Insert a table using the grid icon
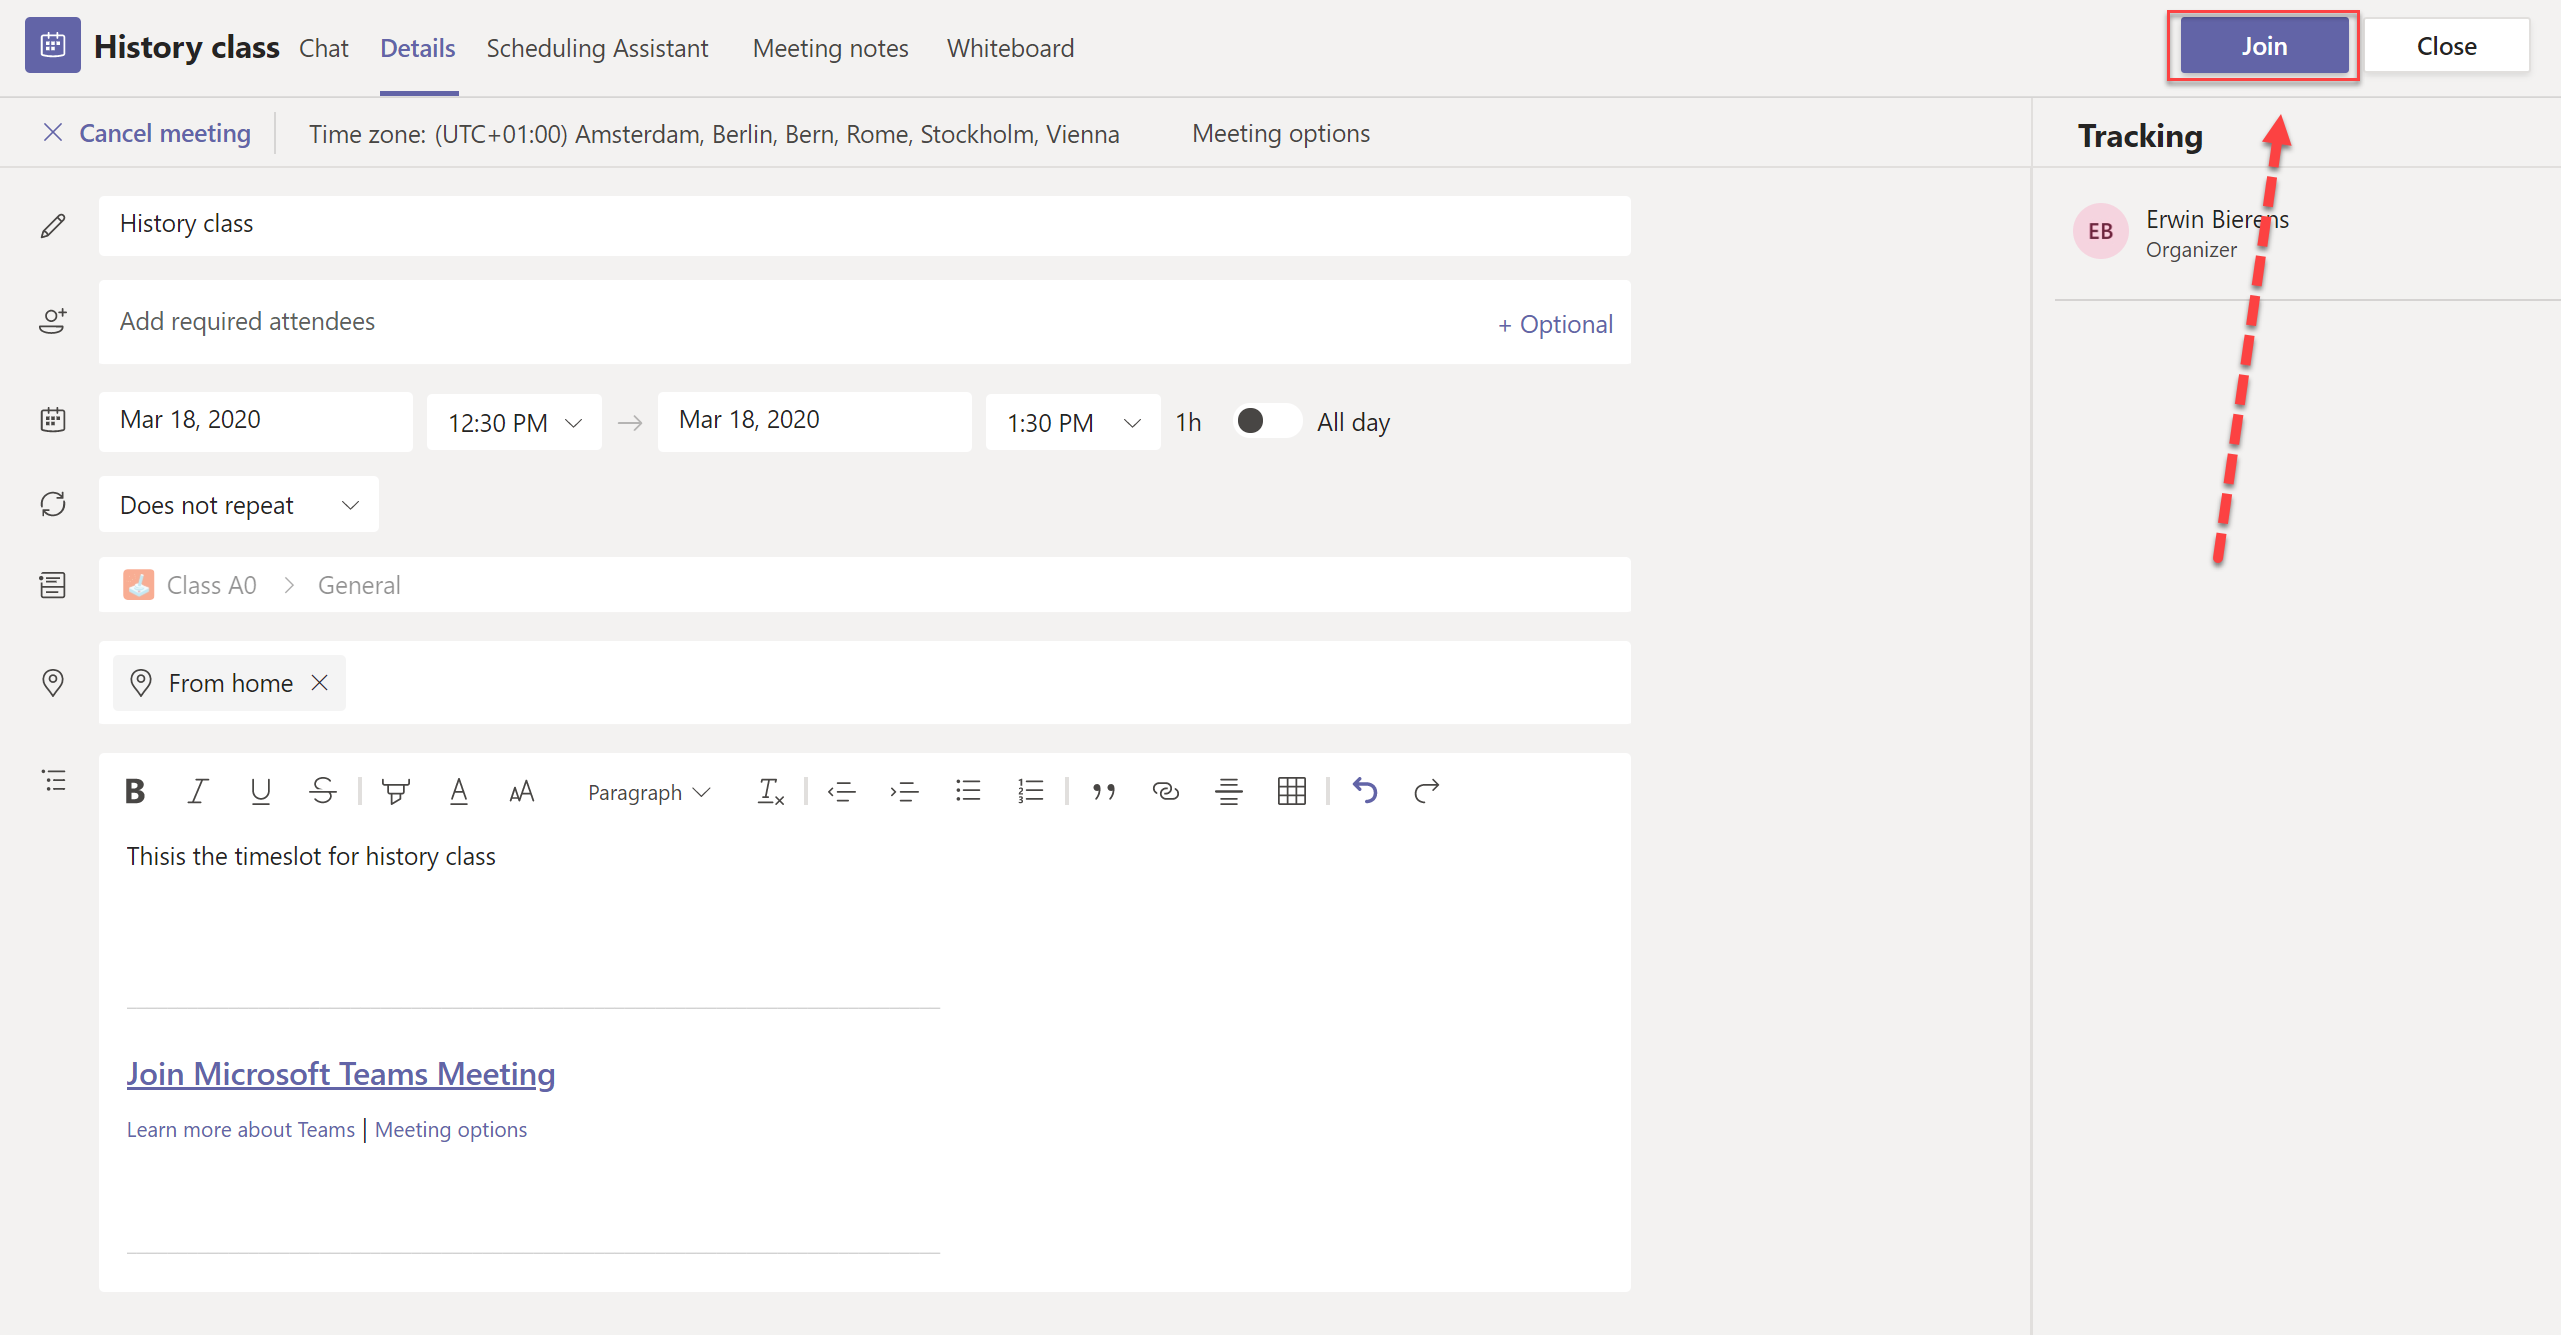 point(1291,792)
